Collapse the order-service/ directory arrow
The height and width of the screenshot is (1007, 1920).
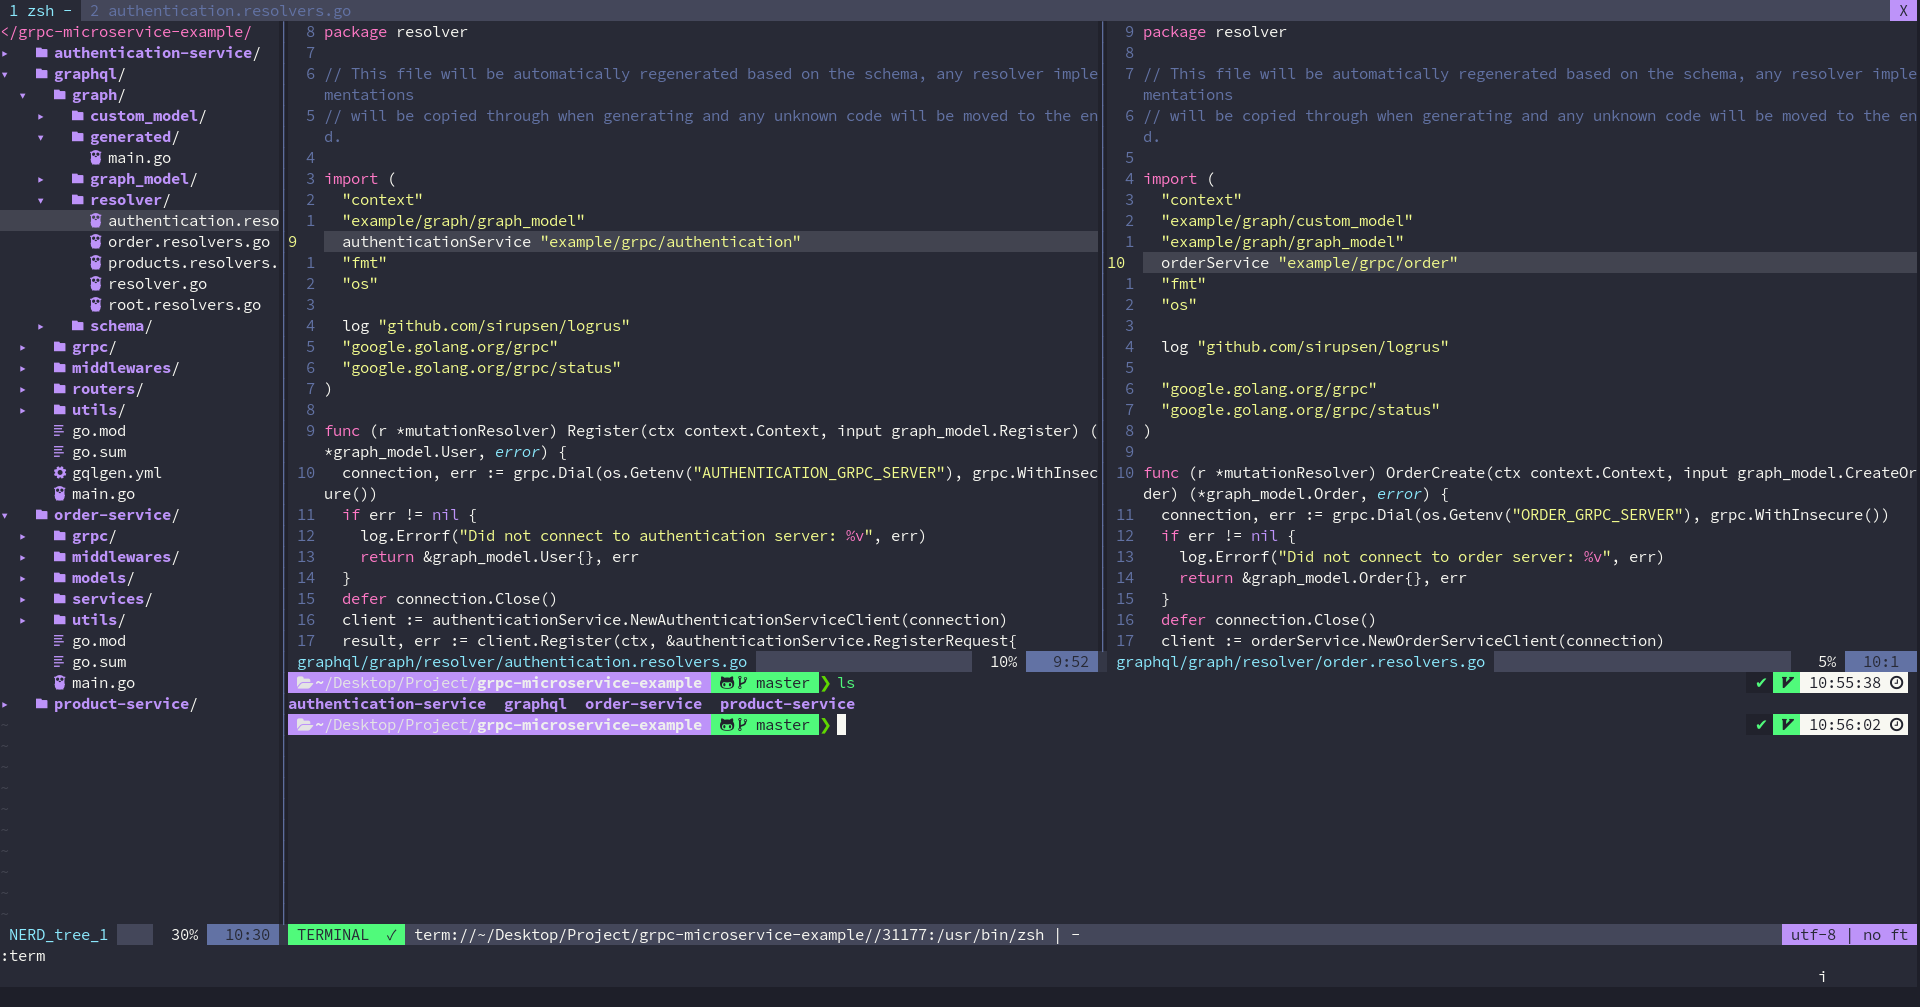[5, 515]
